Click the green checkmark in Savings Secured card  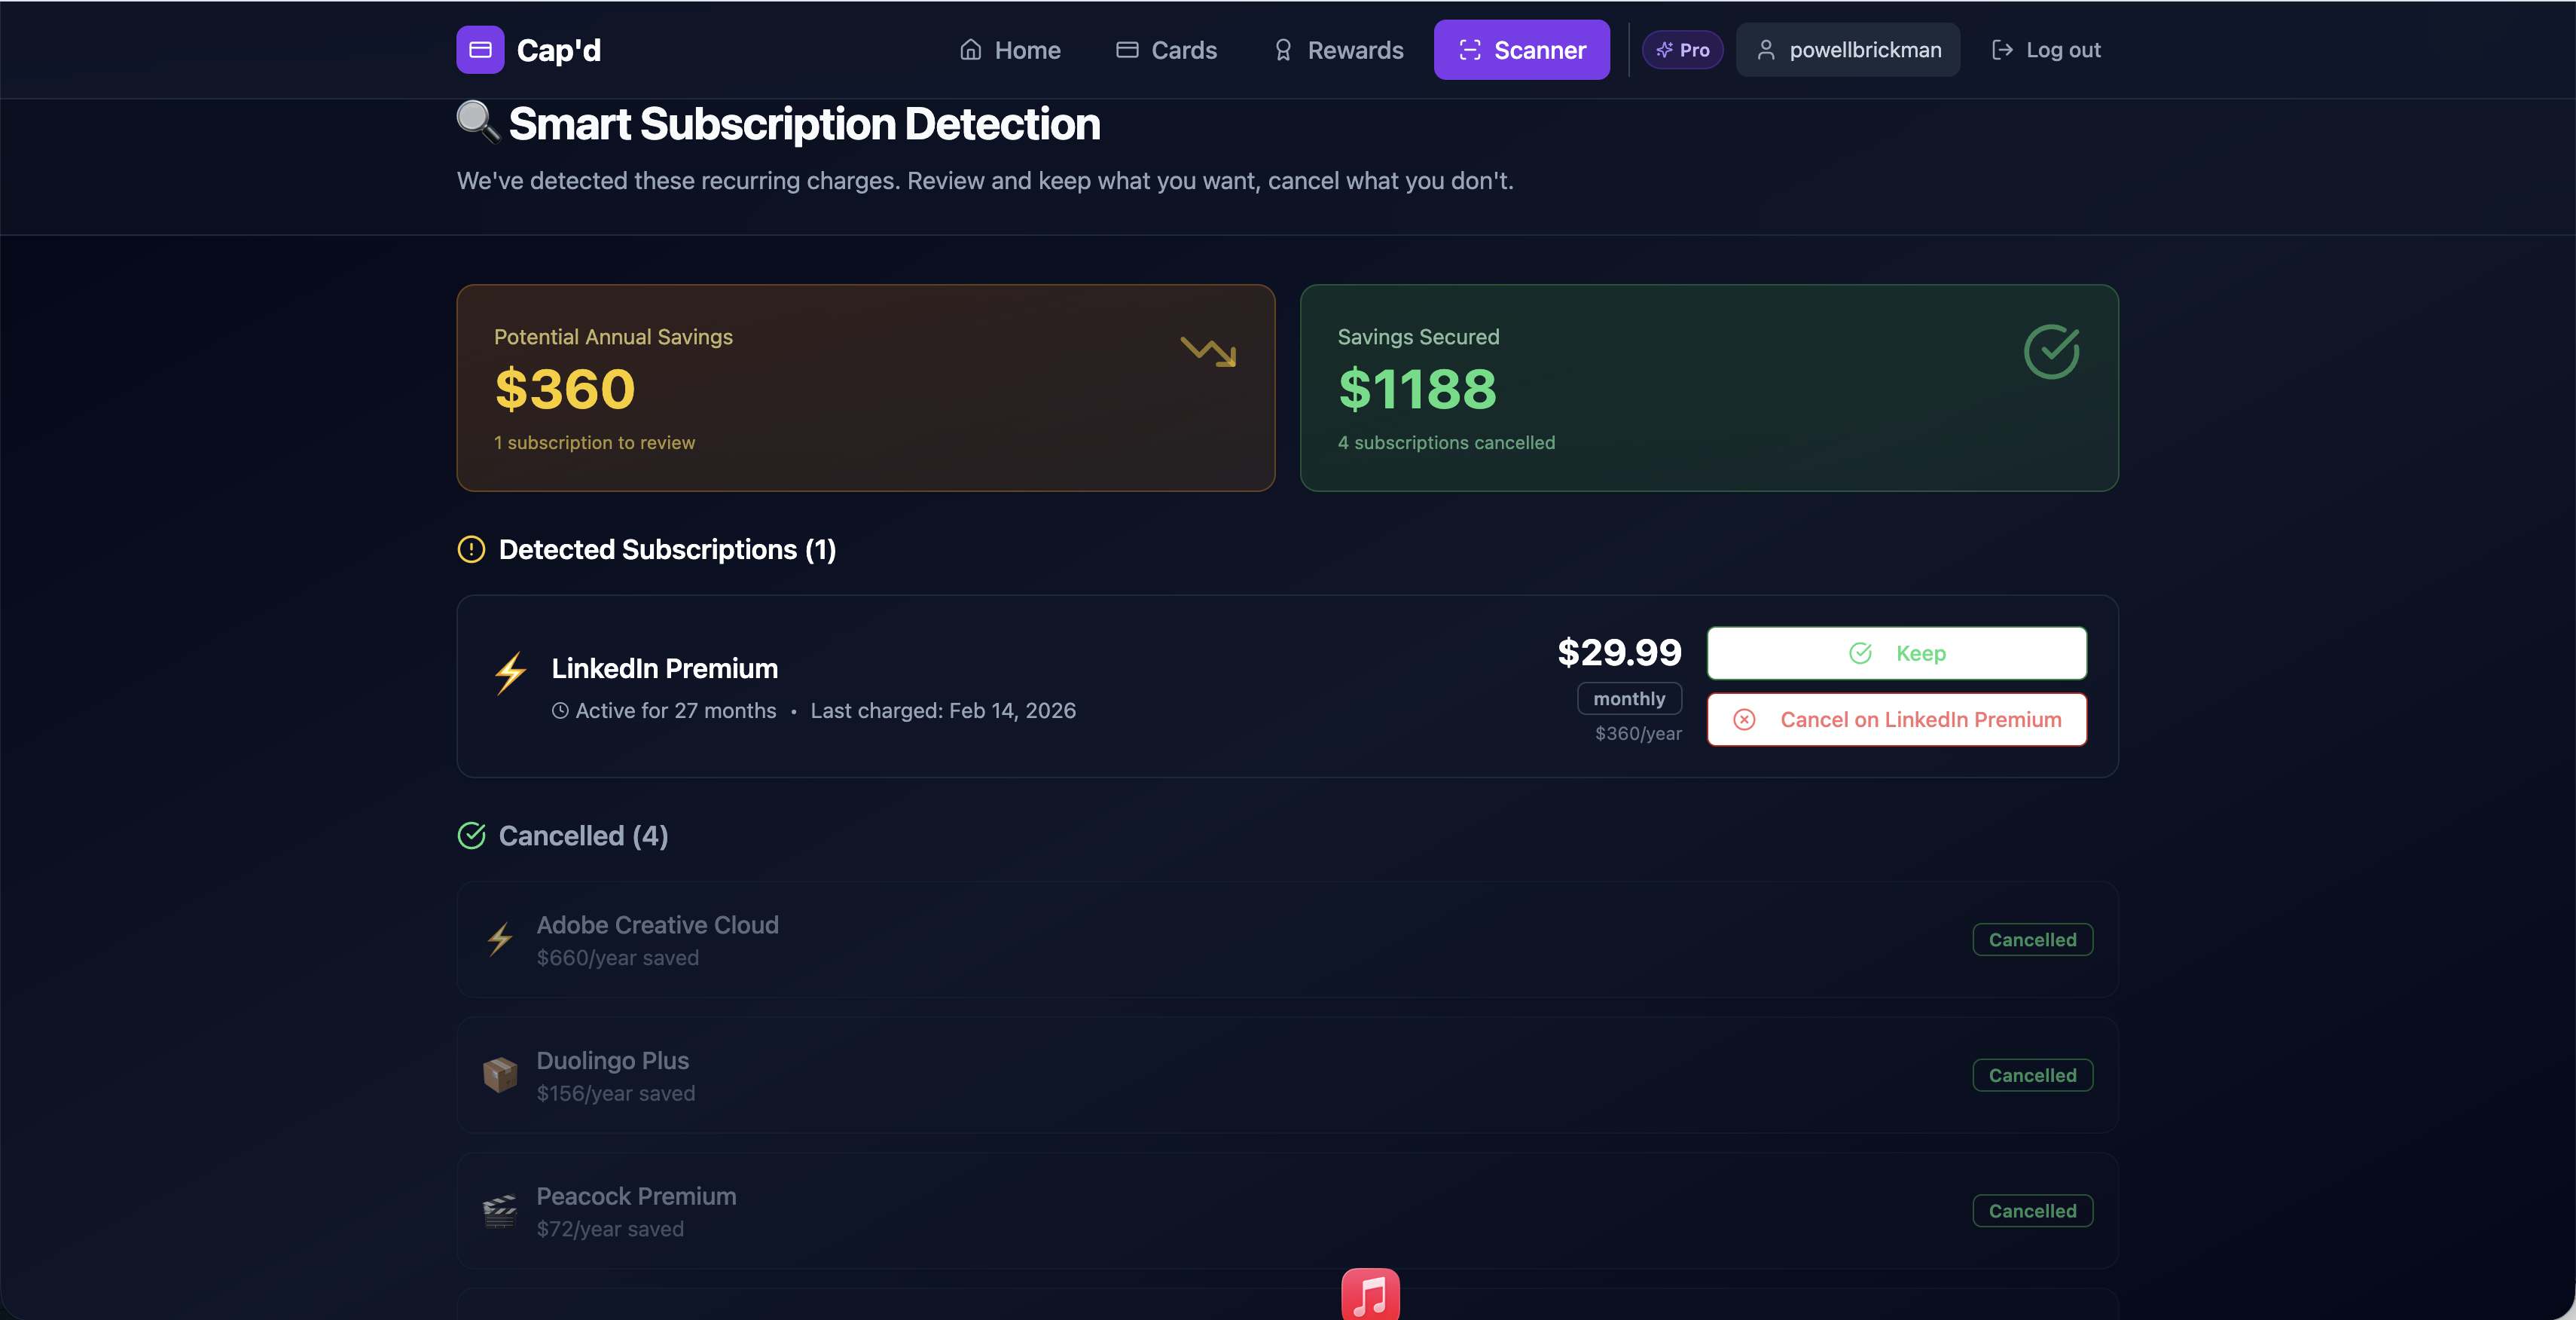(x=2052, y=351)
